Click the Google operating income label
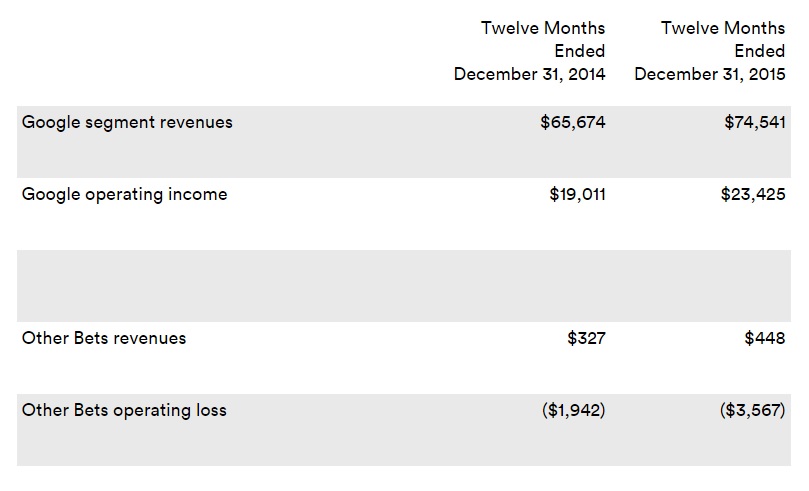The height and width of the screenshot is (491, 809). pos(124,195)
